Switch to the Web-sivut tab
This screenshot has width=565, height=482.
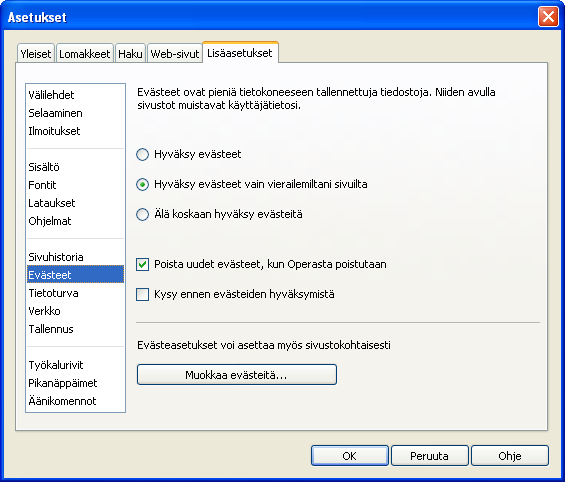pos(175,54)
